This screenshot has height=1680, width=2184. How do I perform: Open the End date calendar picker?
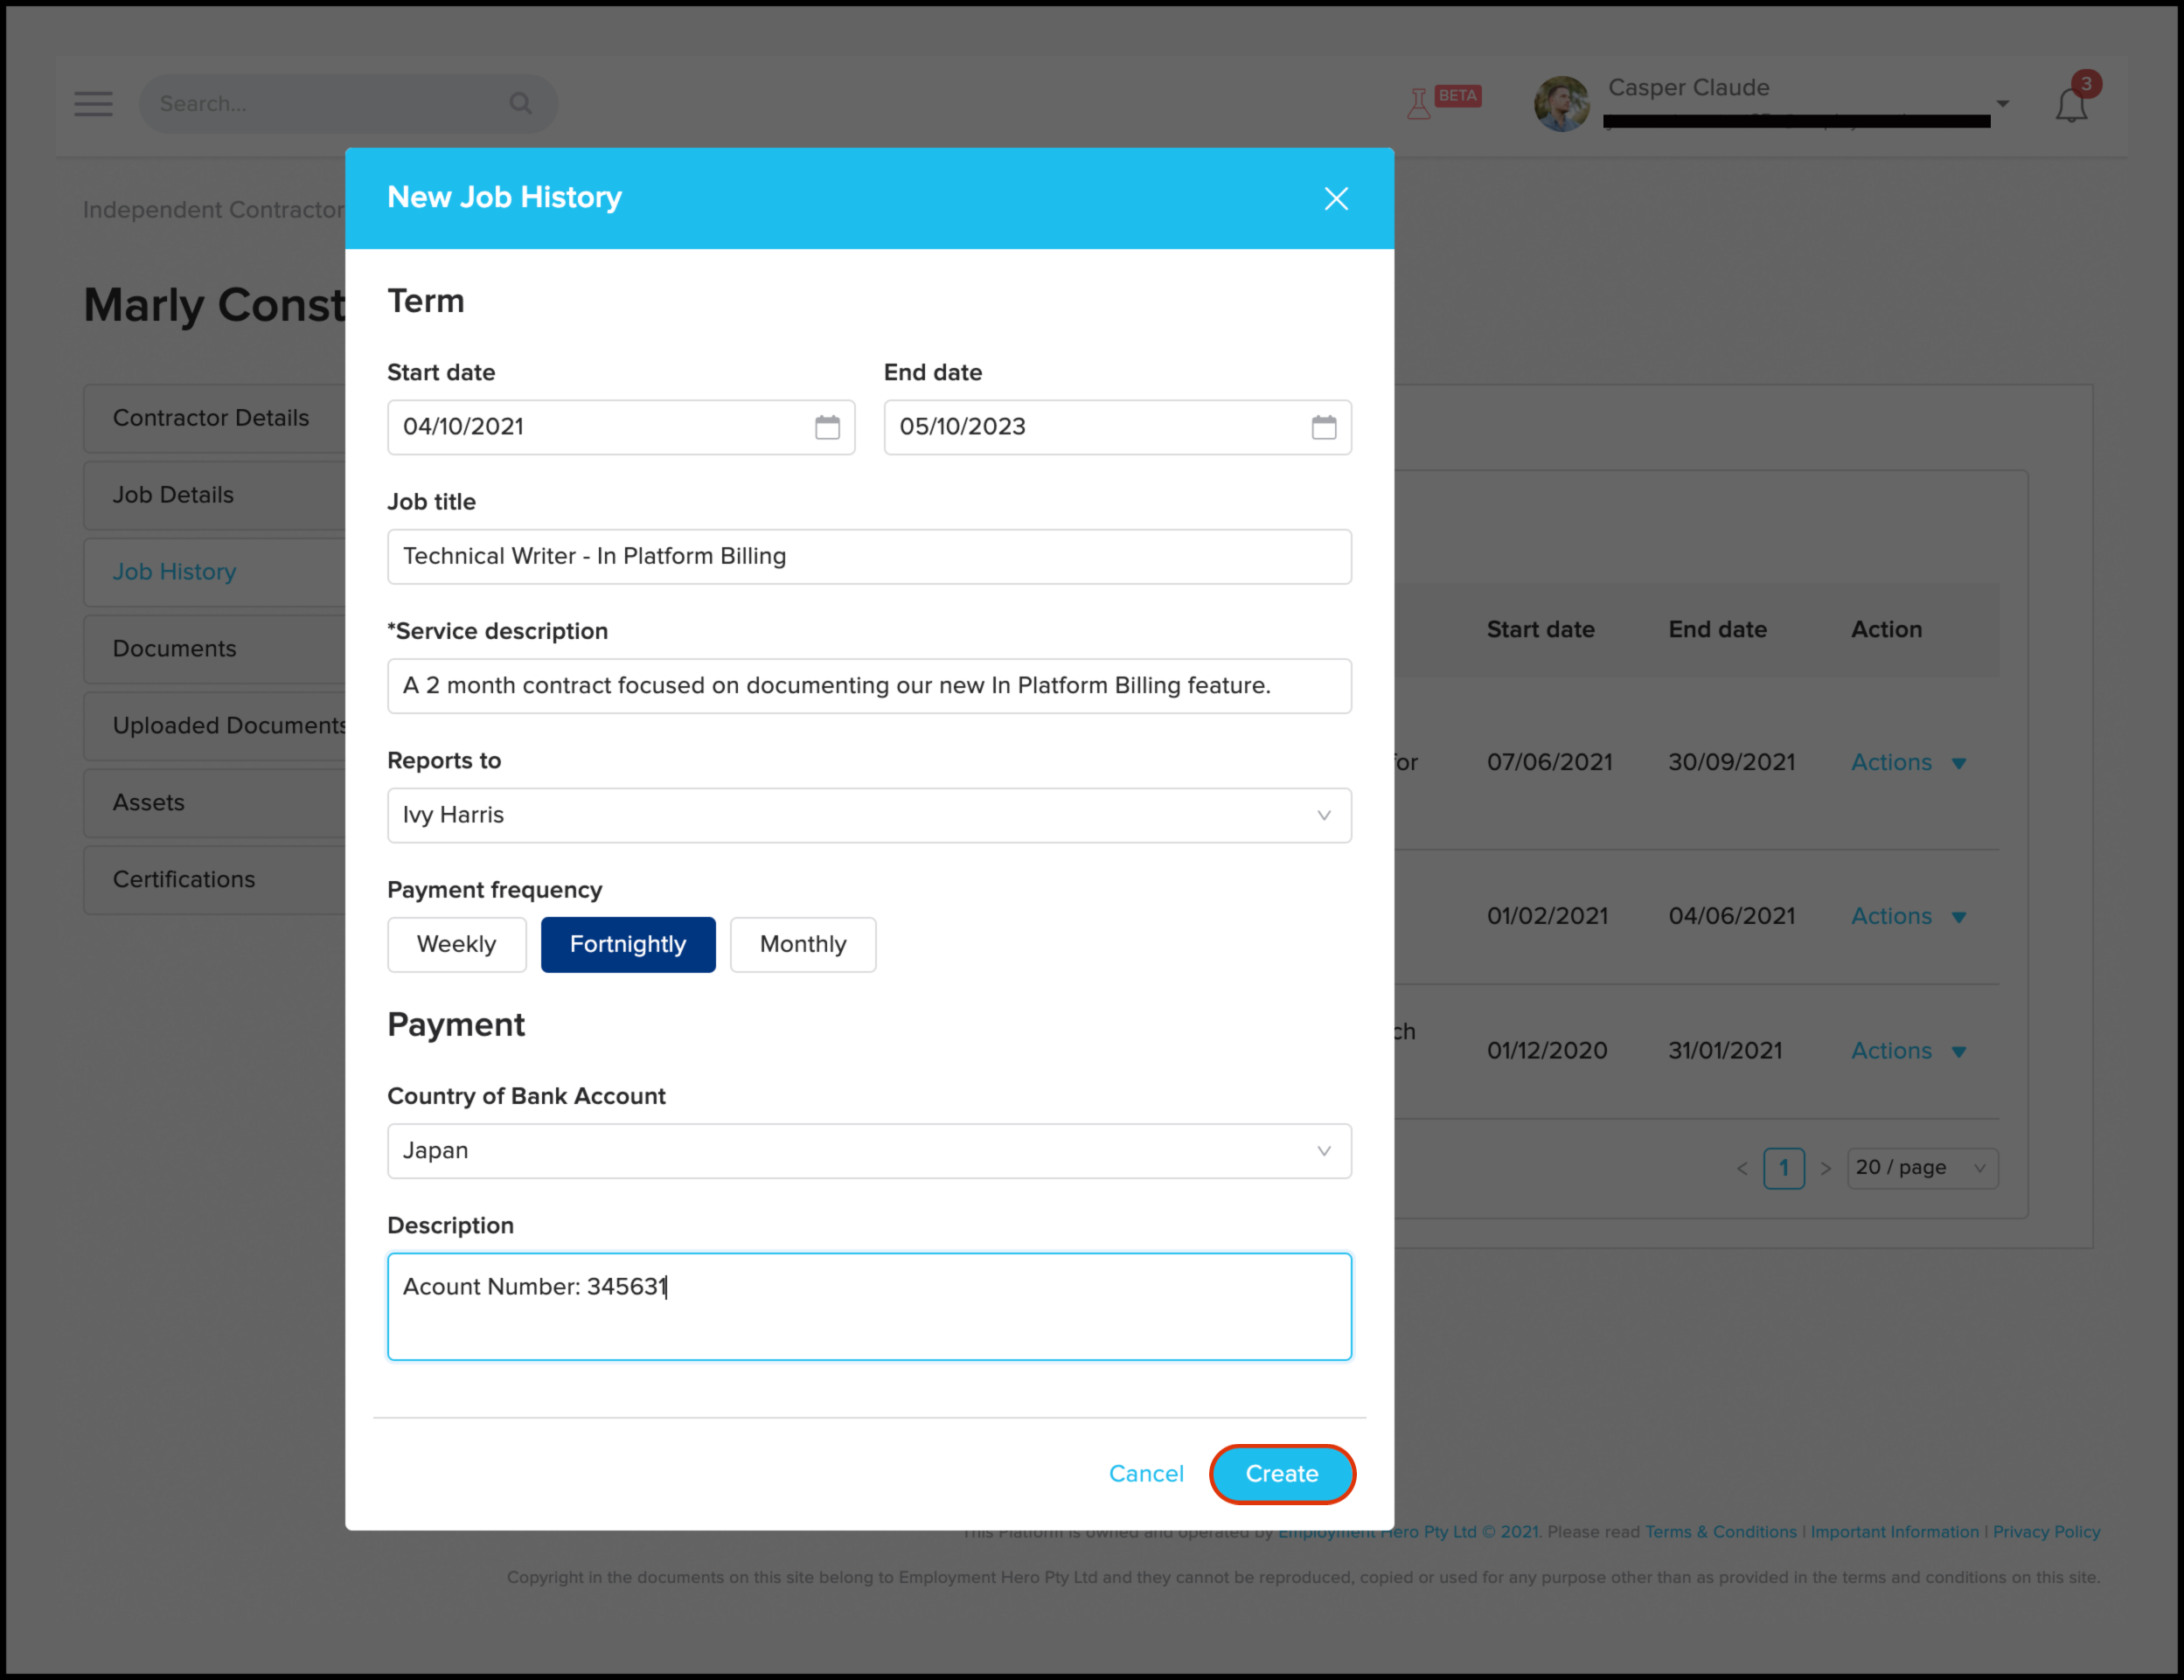[1323, 427]
